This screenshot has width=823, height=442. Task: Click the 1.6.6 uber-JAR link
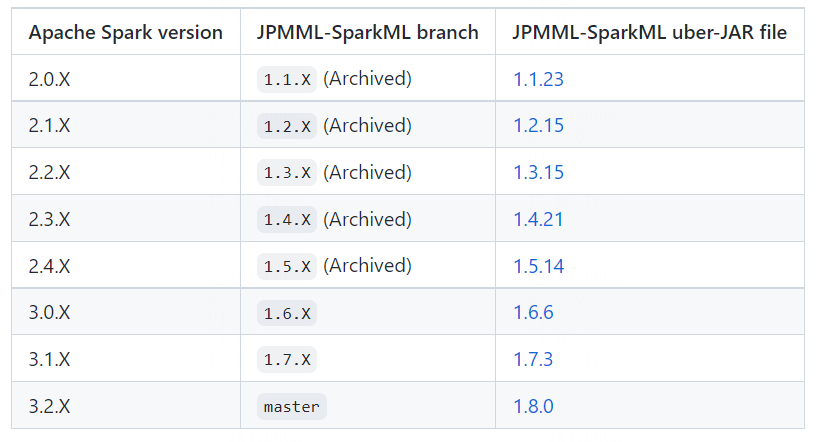(533, 313)
